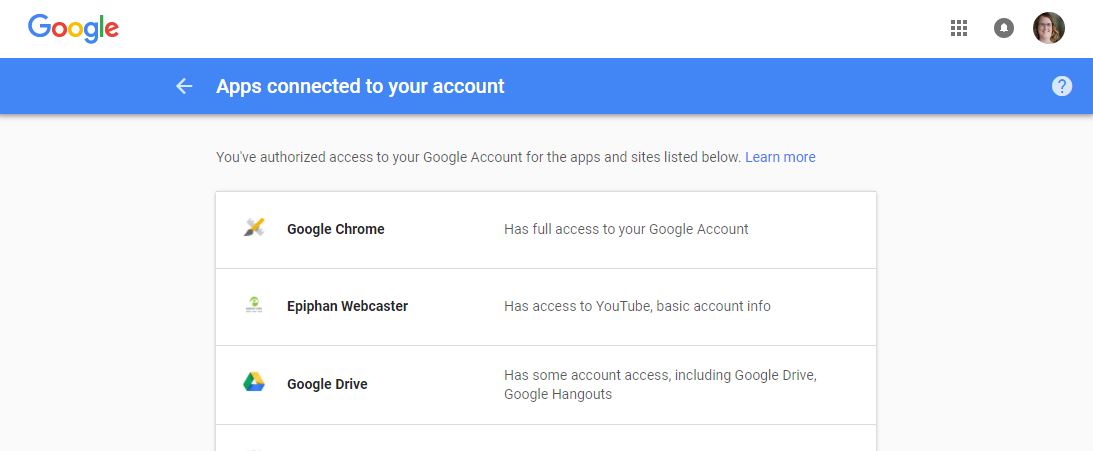
Task: Click the Google Drive triangle icon
Action: [x=254, y=383]
